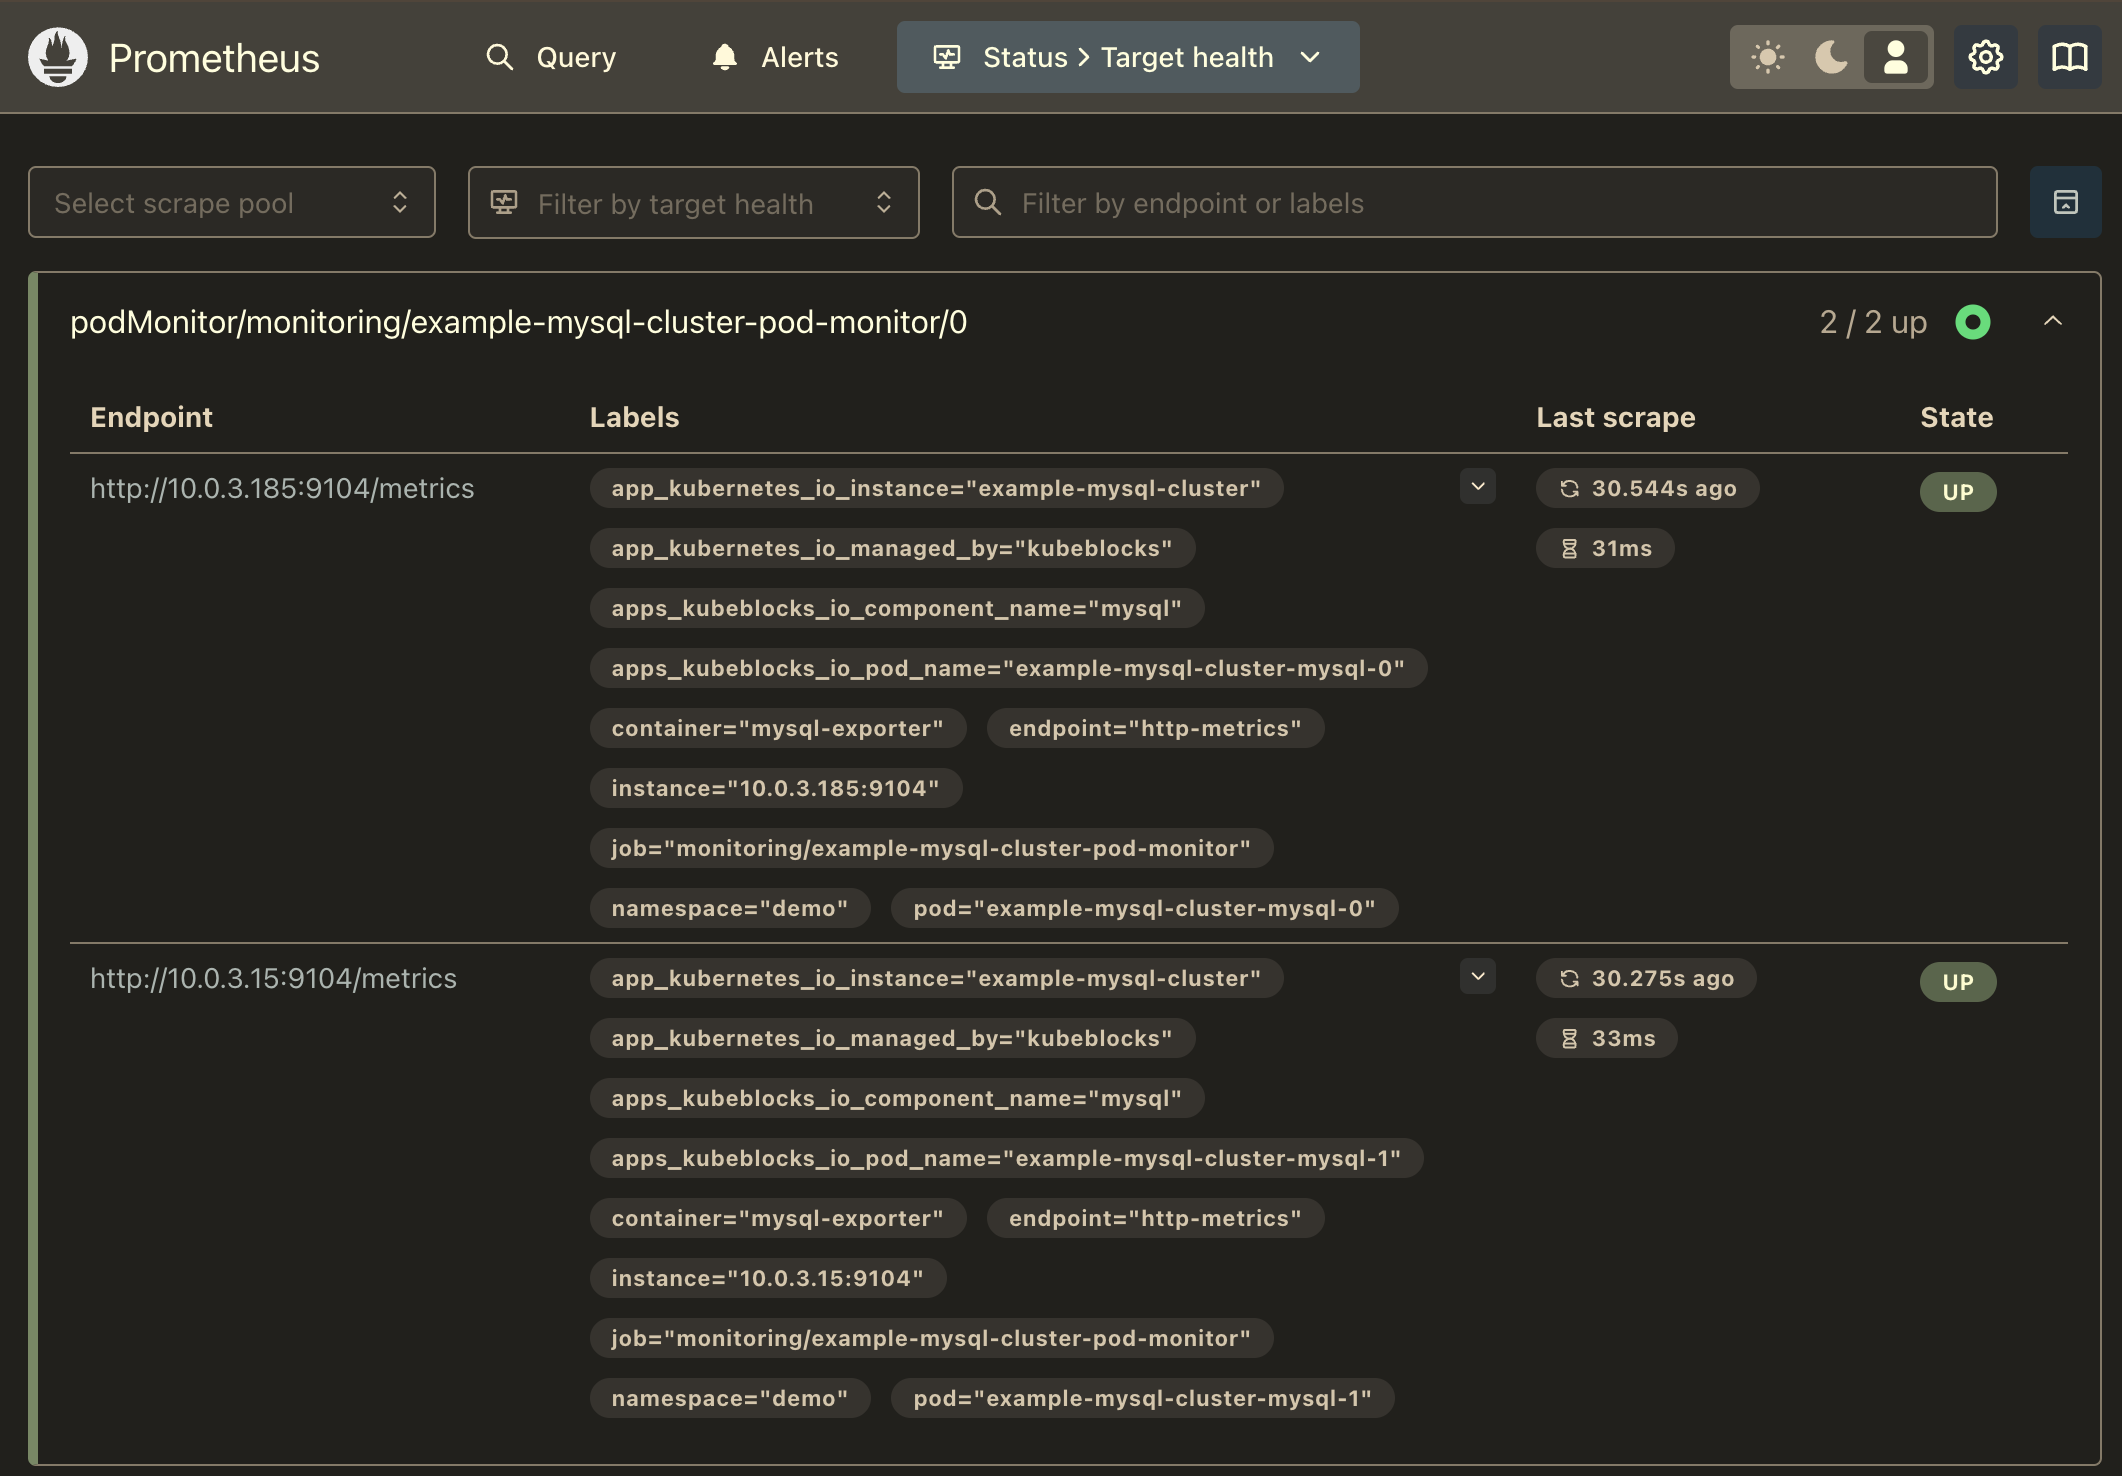Viewport: 2122px width, 1476px height.
Task: Click the hourglass icon in 33ms badge
Action: coord(1569,1038)
